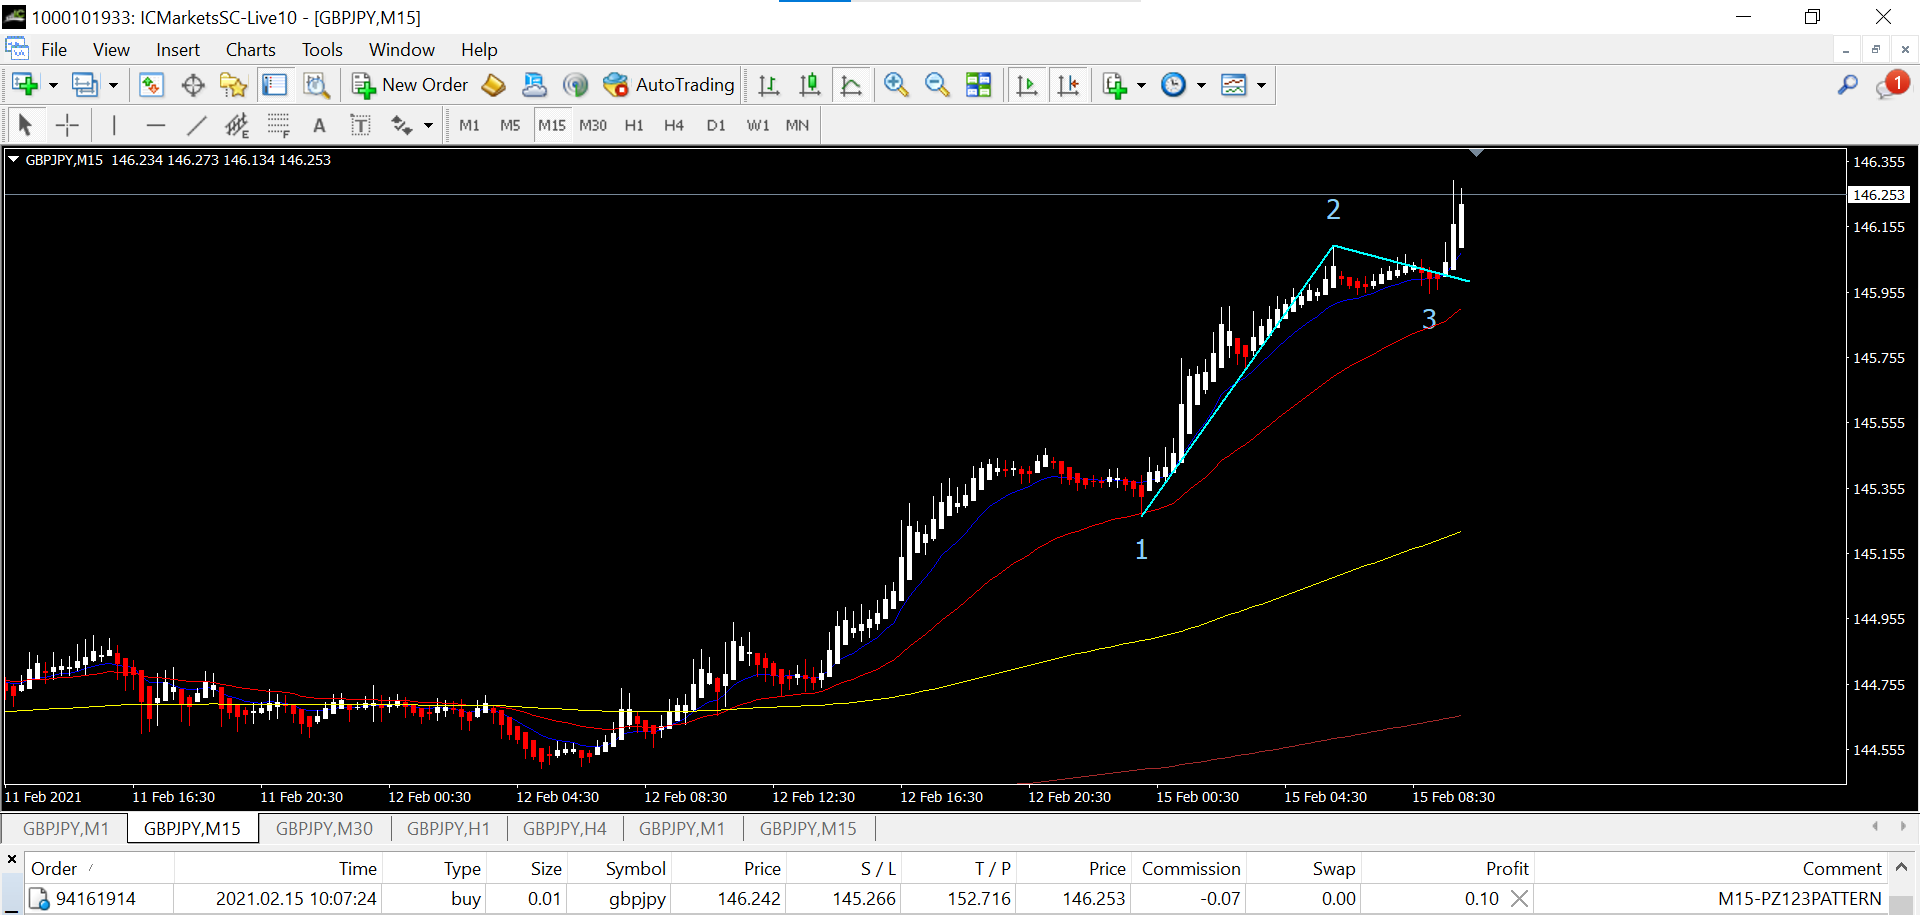The width and height of the screenshot is (1920, 915).
Task: Click the Indicators list icon
Action: pyautogui.click(x=1114, y=85)
